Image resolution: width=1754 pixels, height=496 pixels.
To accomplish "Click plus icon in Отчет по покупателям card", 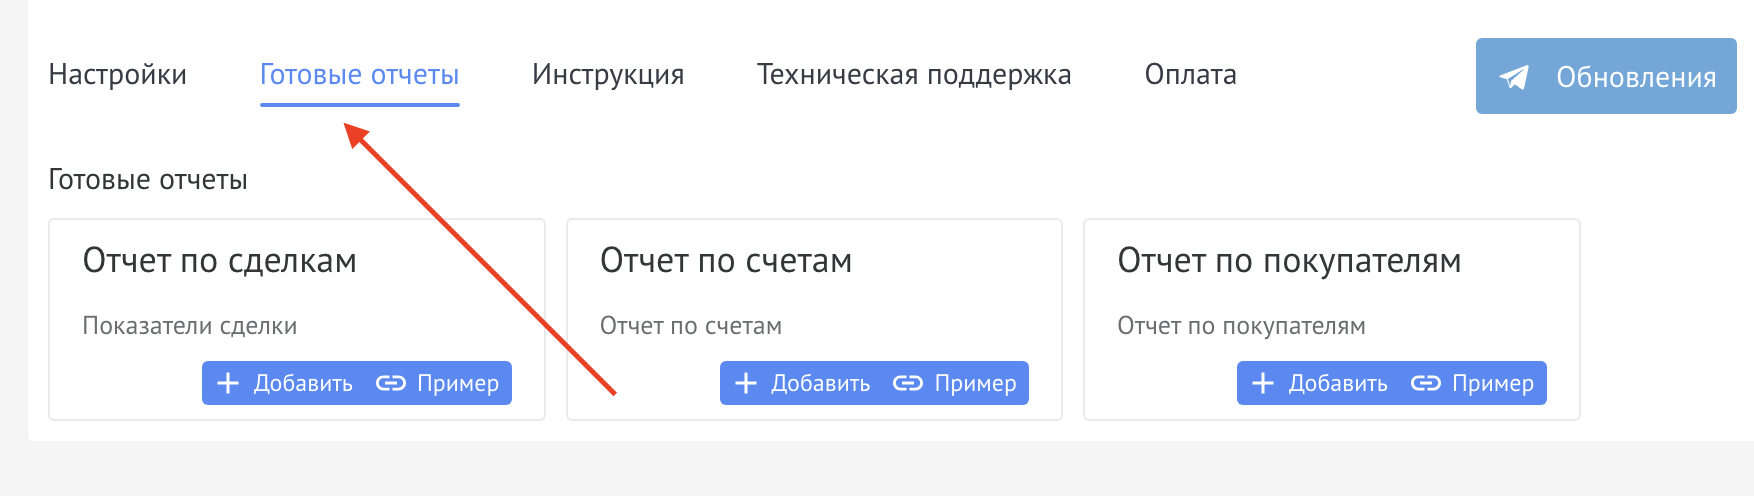I will click(x=1263, y=383).
